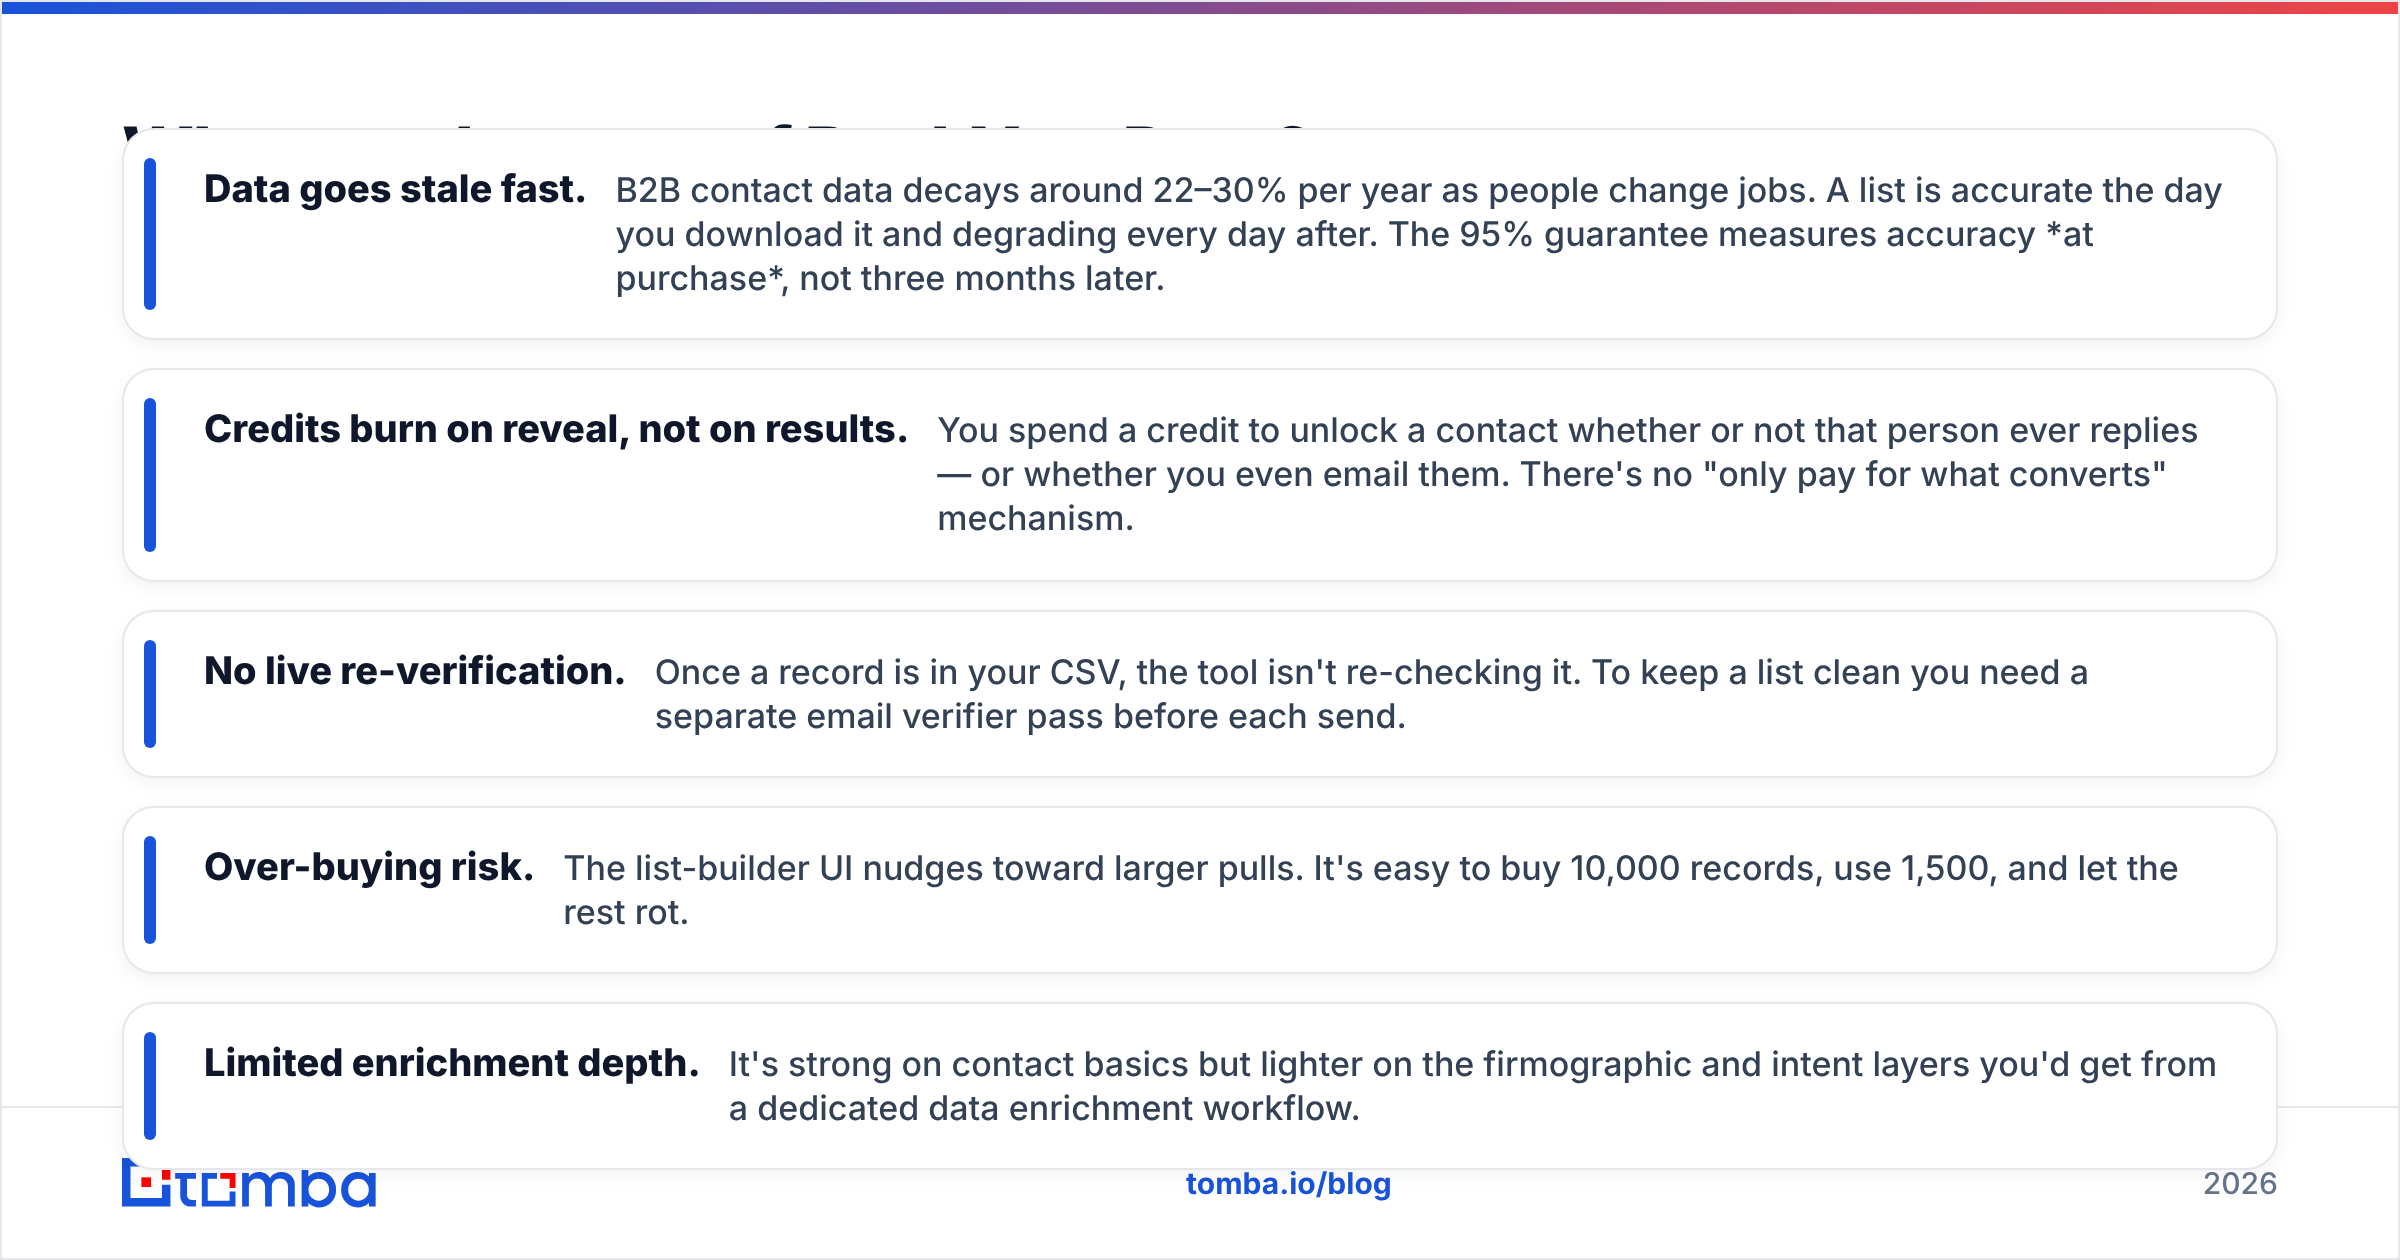Click the 'Limited enrichment depth.' heading
This screenshot has width=2400, height=1260.
pyautogui.click(x=451, y=1063)
